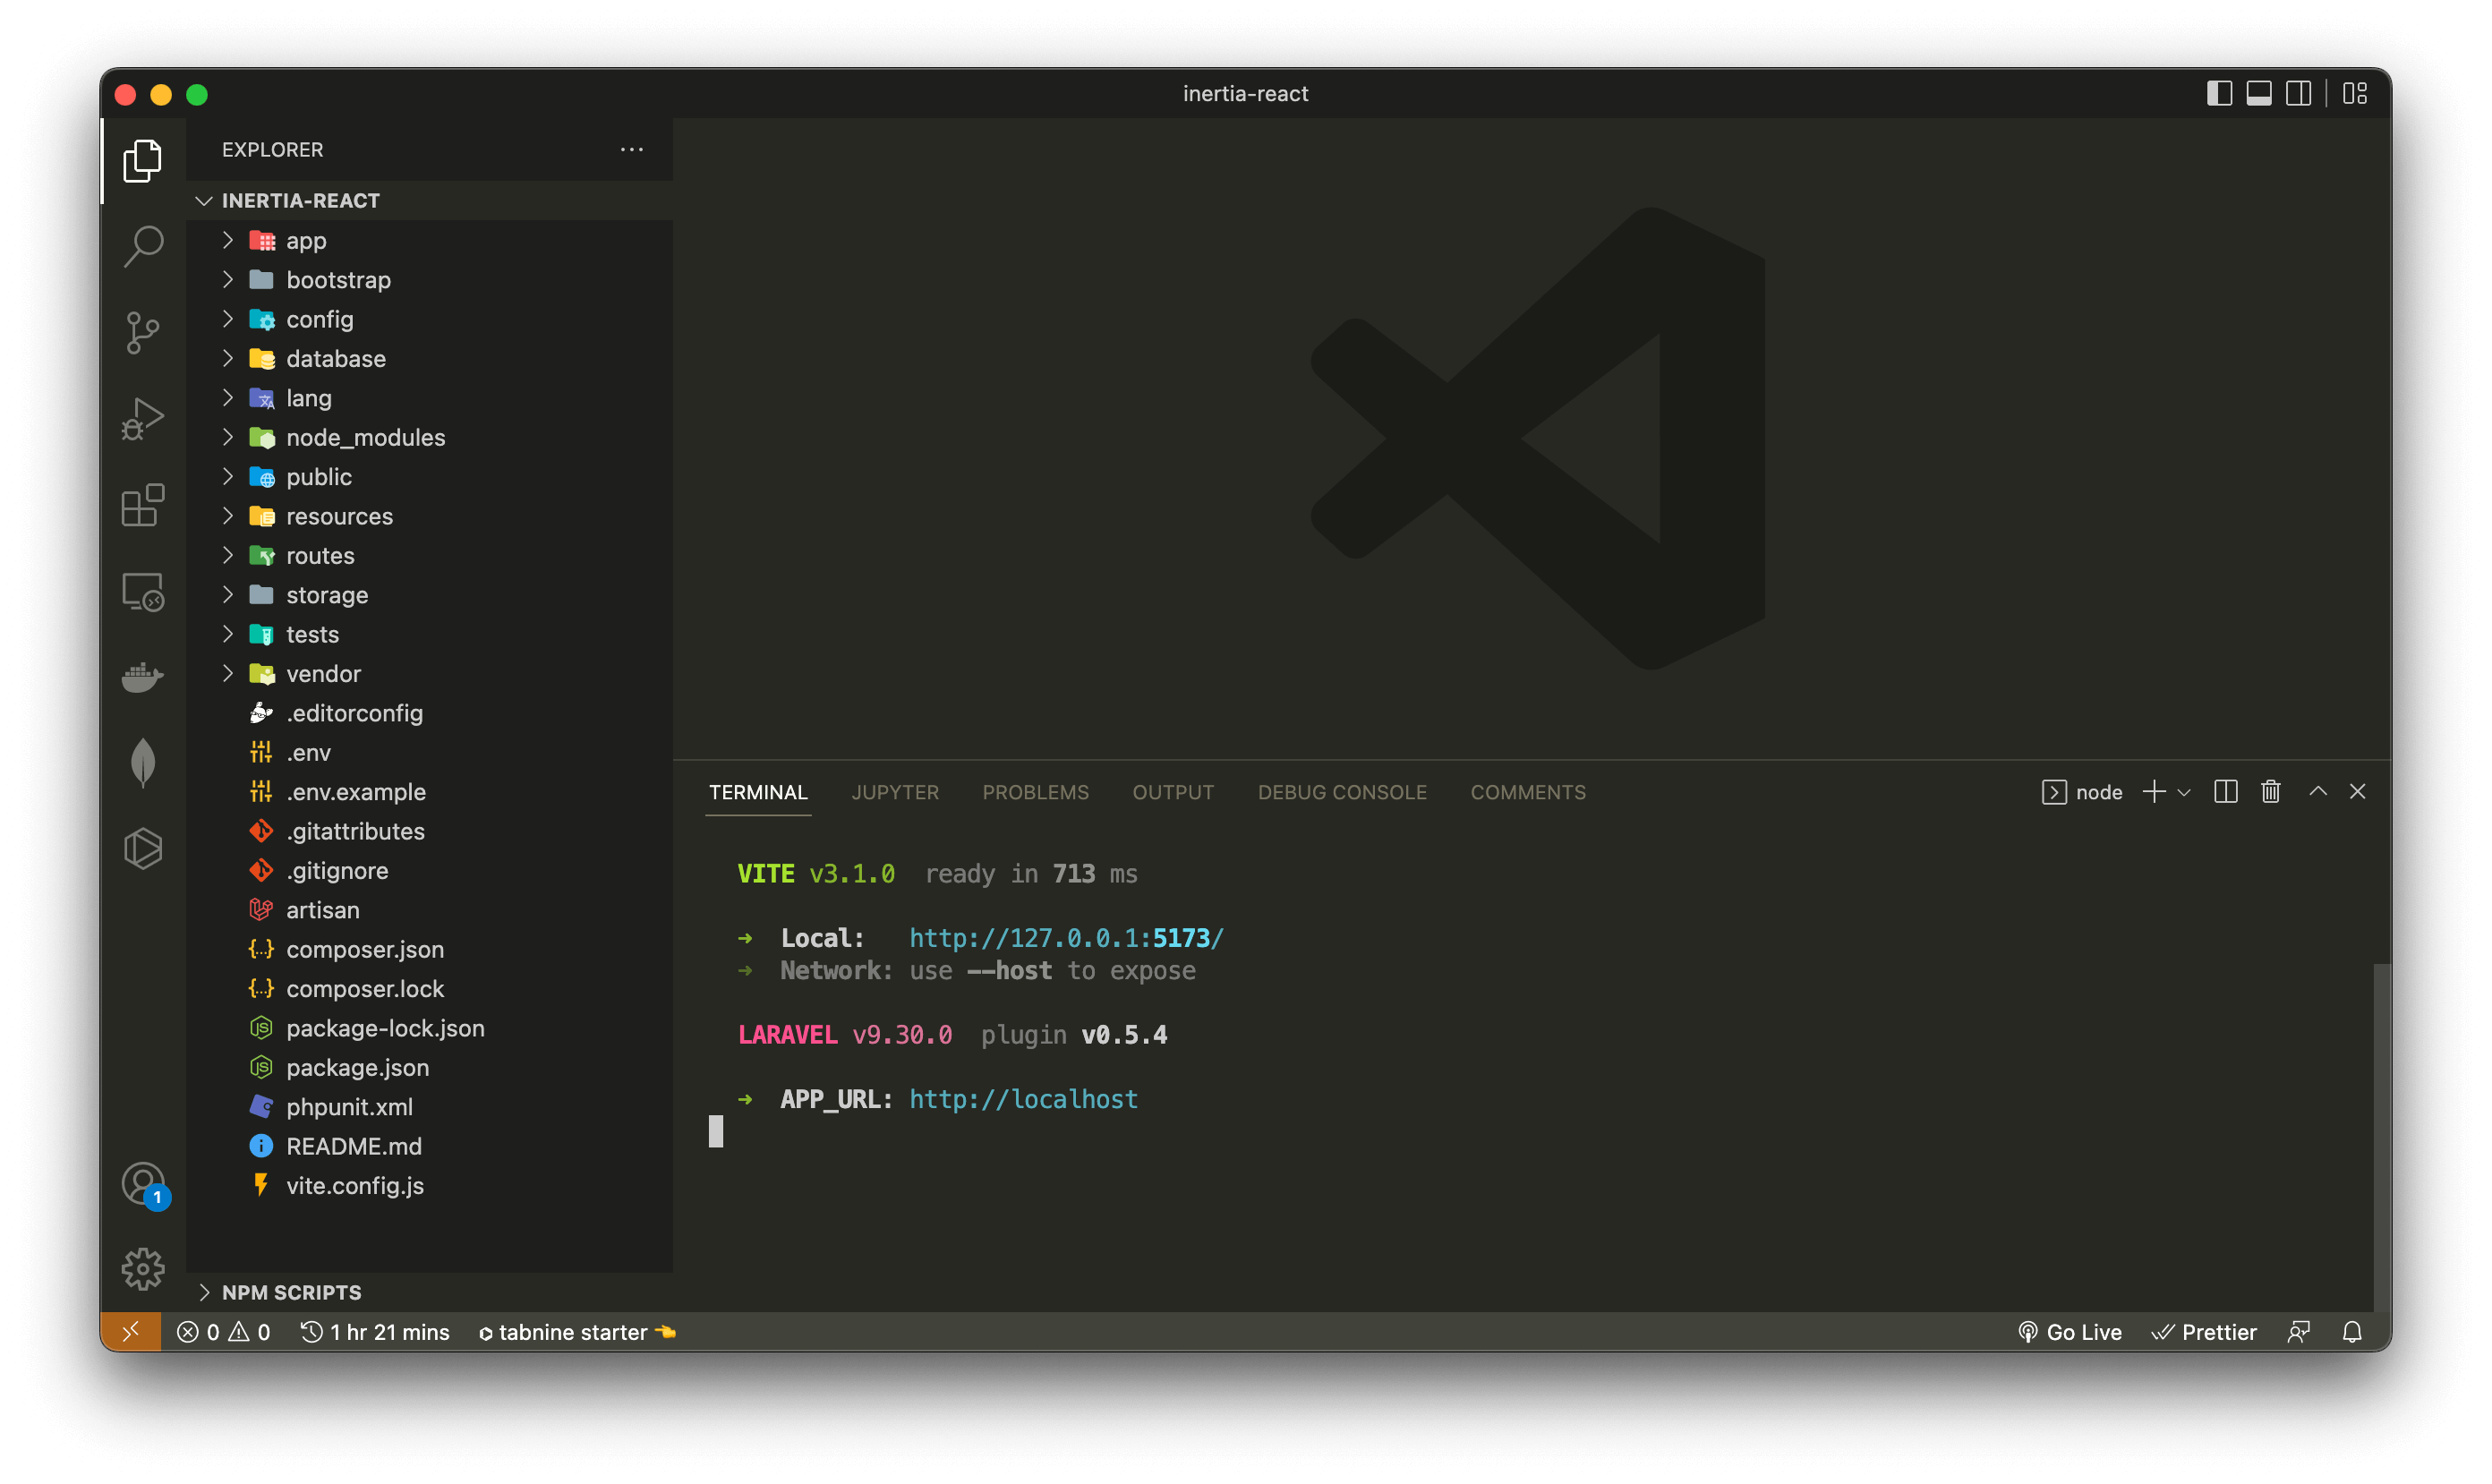Click the Kill Terminal trash icon
The width and height of the screenshot is (2492, 1484).
(2270, 792)
